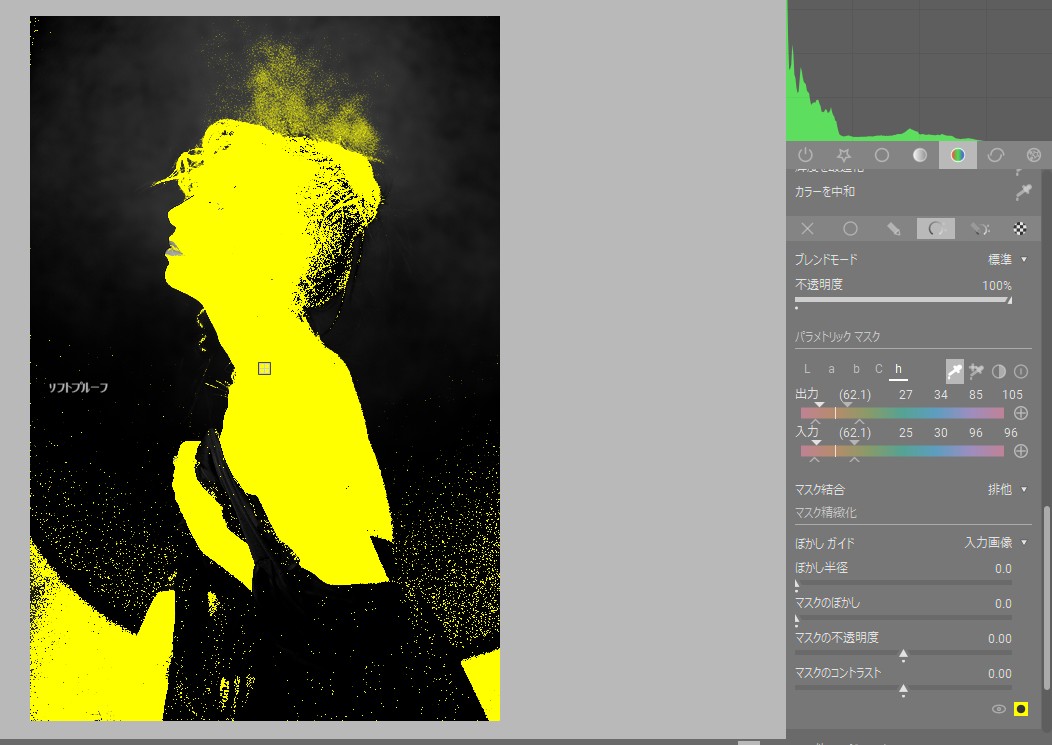Viewport: 1052px width, 745px height.
Task: Reset parametric mask settings circle icon
Action: 1021,371
